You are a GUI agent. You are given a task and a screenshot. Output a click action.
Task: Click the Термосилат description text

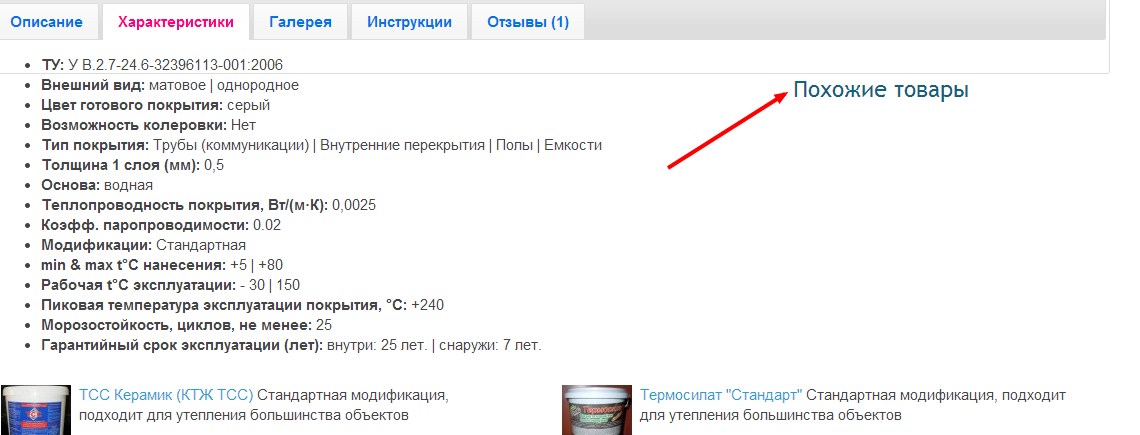(853, 406)
